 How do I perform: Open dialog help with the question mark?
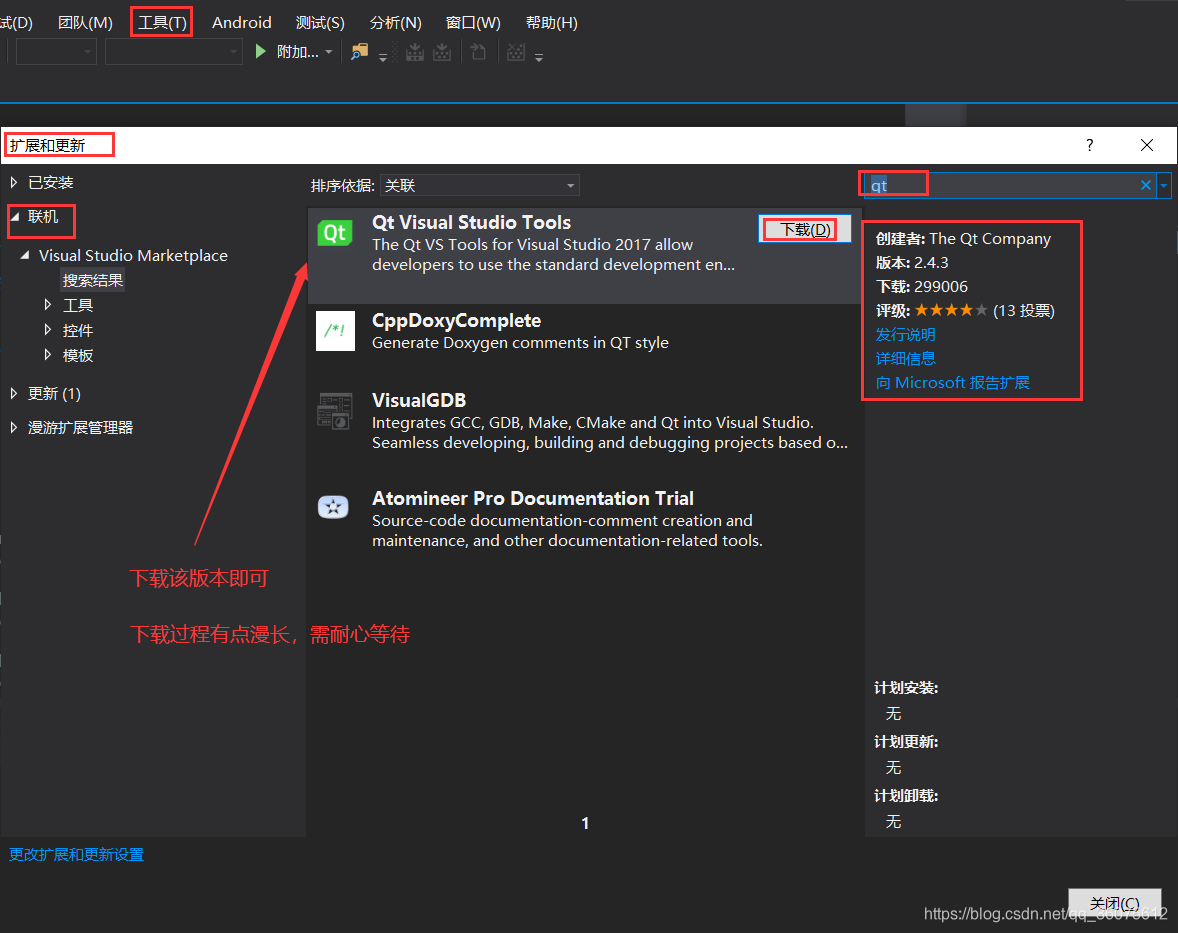[x=1089, y=145]
